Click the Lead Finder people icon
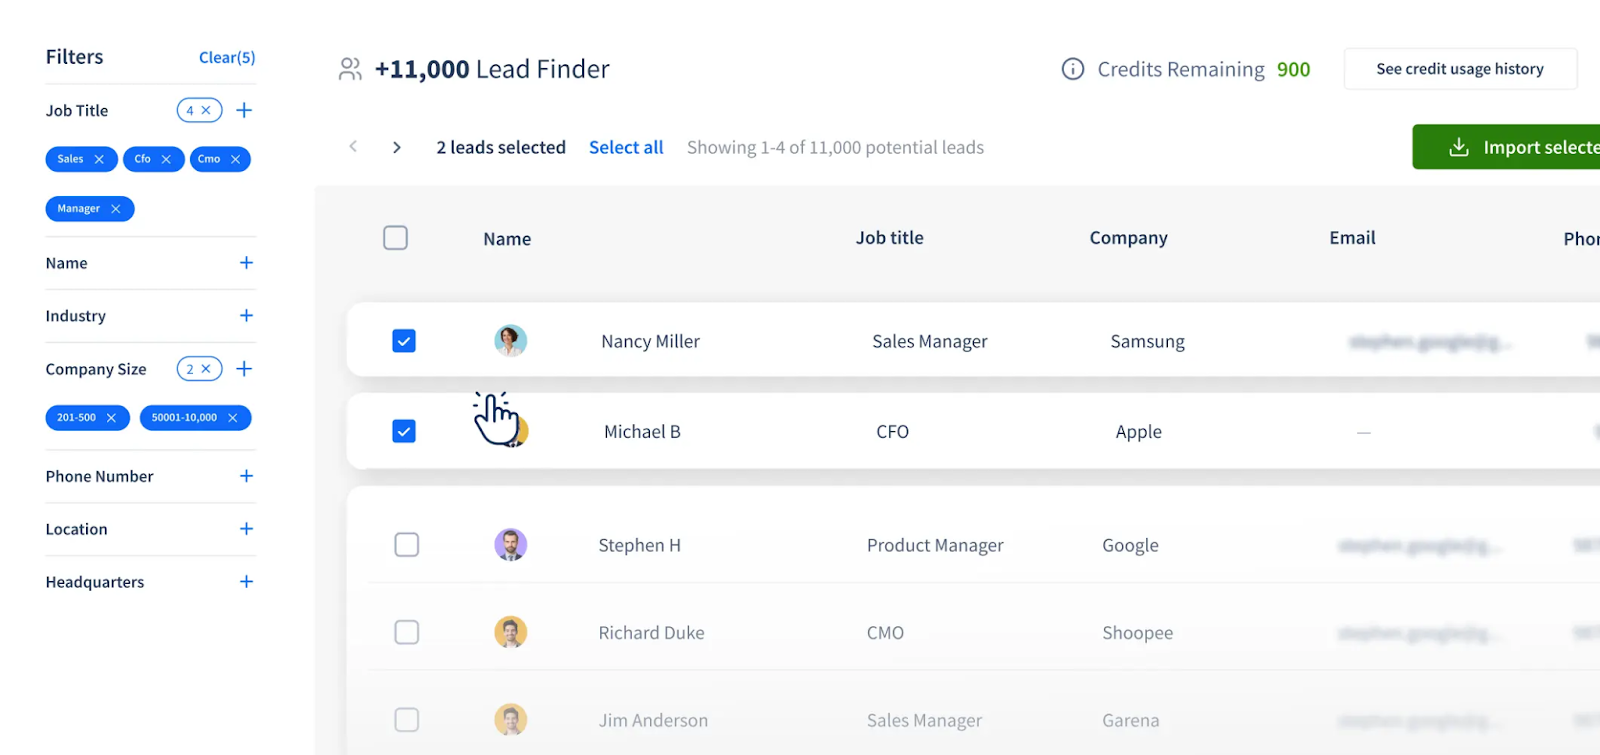Screen dimensions: 1600x755 tap(350, 68)
